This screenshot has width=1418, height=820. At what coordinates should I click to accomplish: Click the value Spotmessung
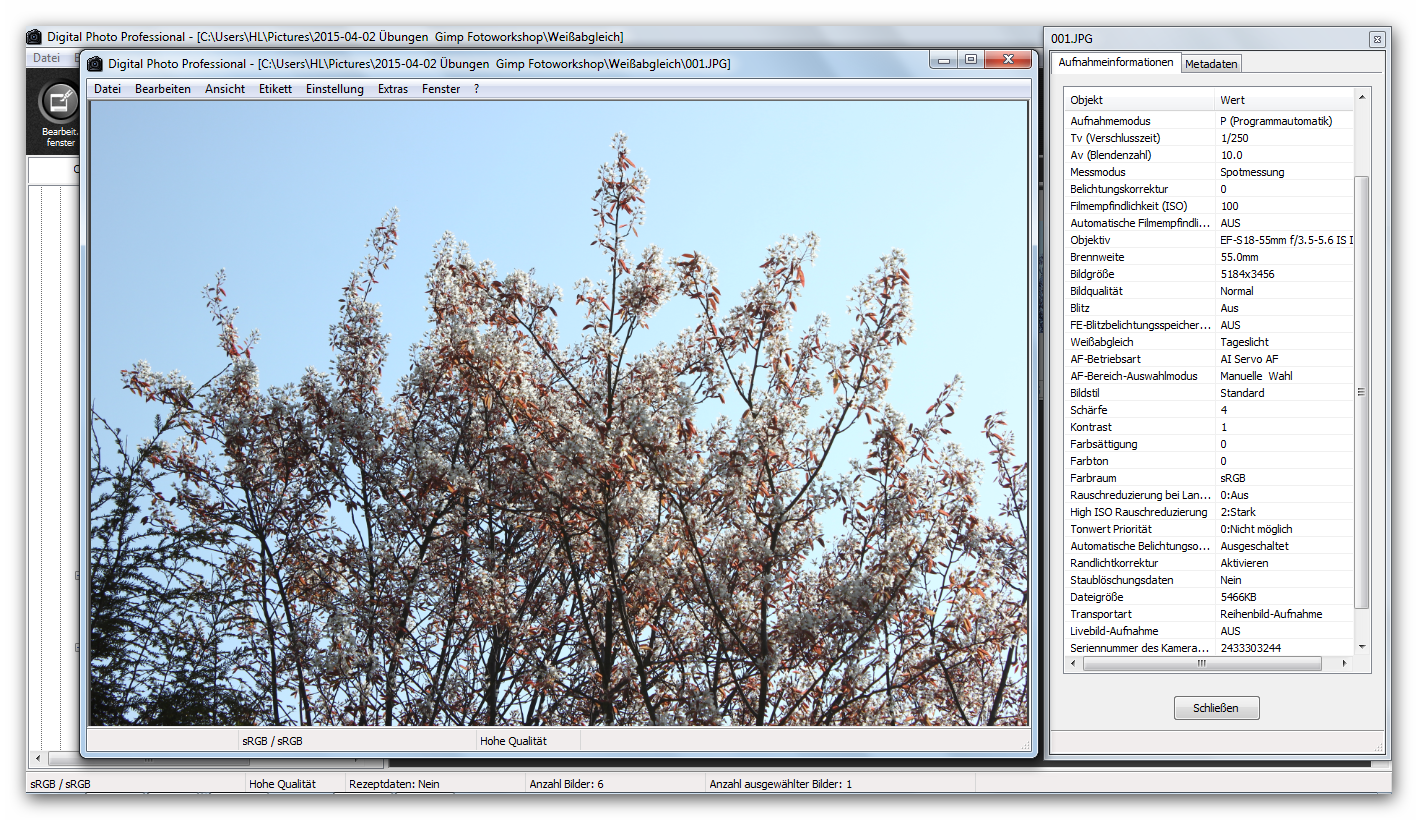(1252, 172)
